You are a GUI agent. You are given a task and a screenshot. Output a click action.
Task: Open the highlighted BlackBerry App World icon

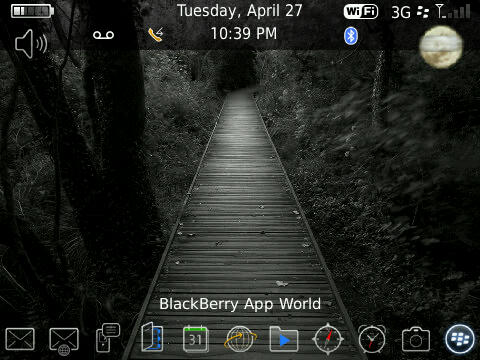tap(460, 339)
